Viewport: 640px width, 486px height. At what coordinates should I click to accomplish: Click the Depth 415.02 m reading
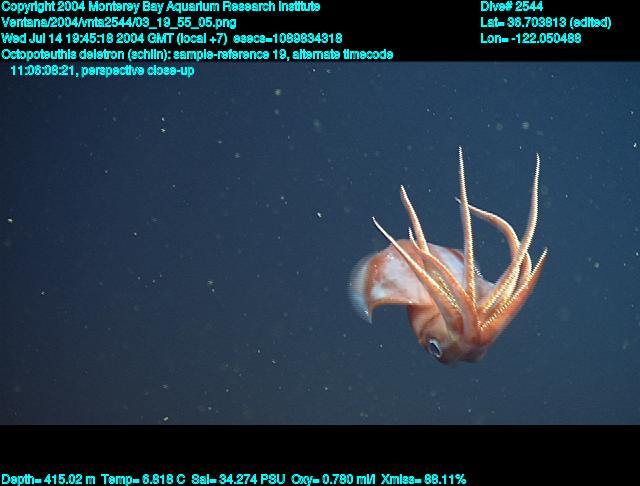[50, 479]
